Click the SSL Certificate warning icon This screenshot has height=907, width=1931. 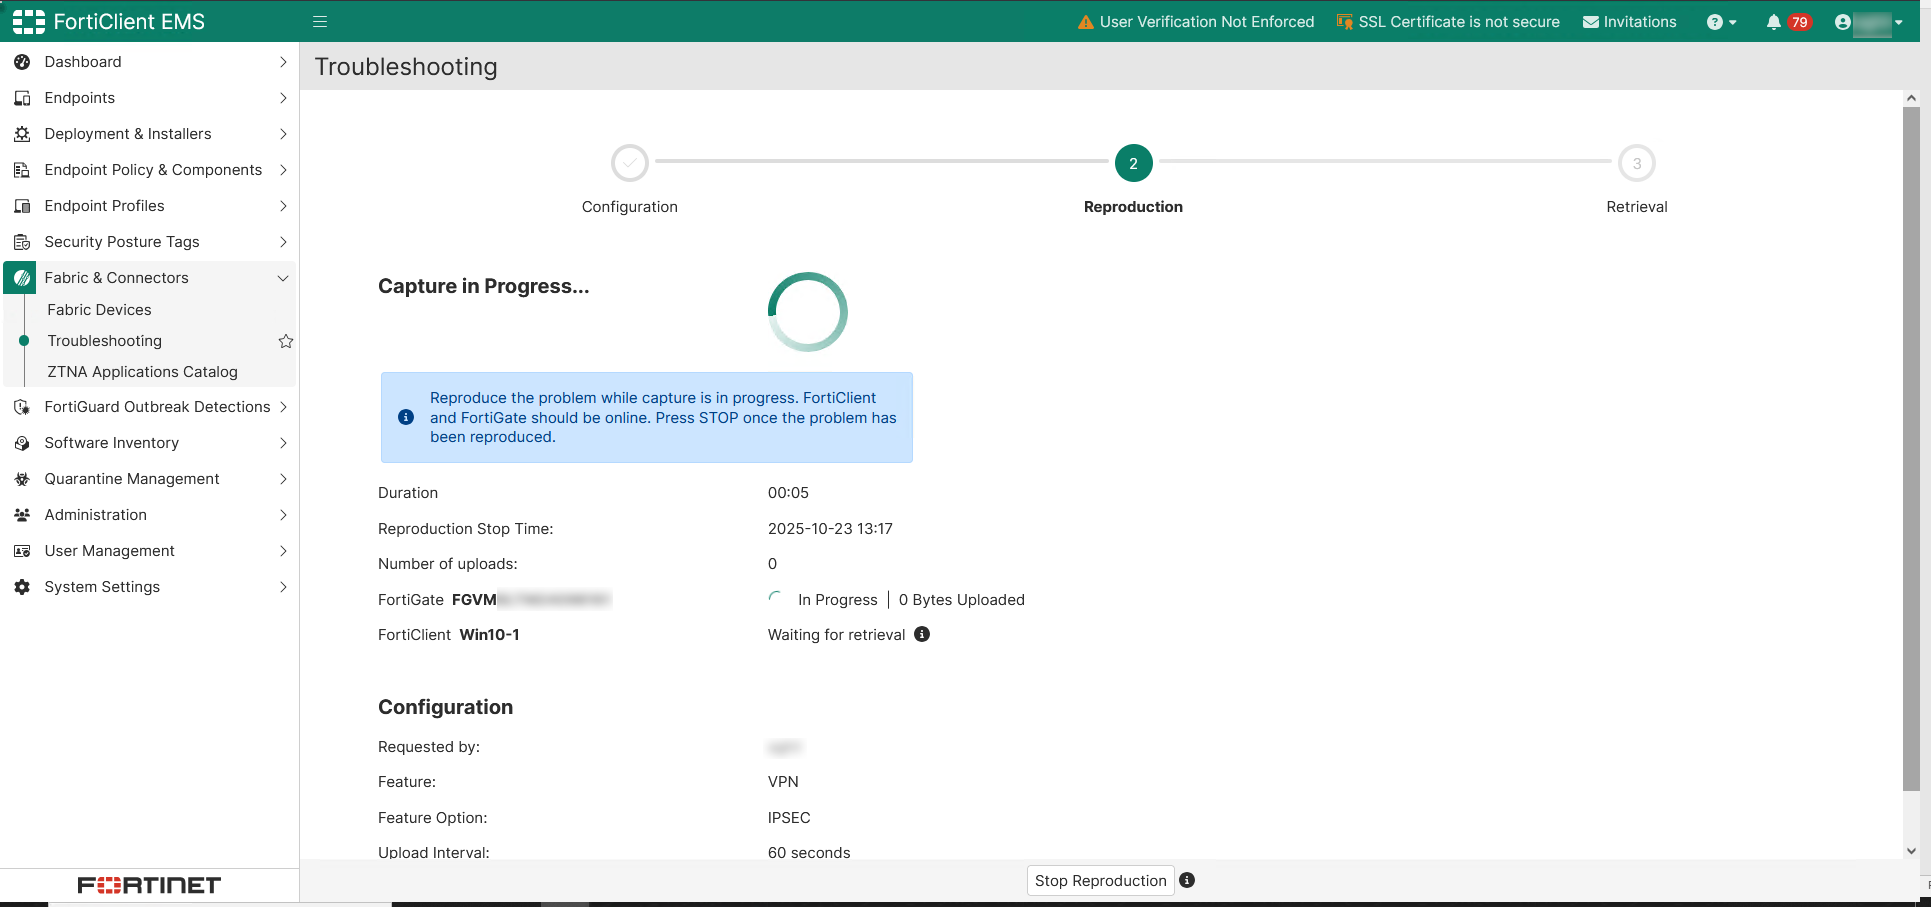coord(1345,22)
